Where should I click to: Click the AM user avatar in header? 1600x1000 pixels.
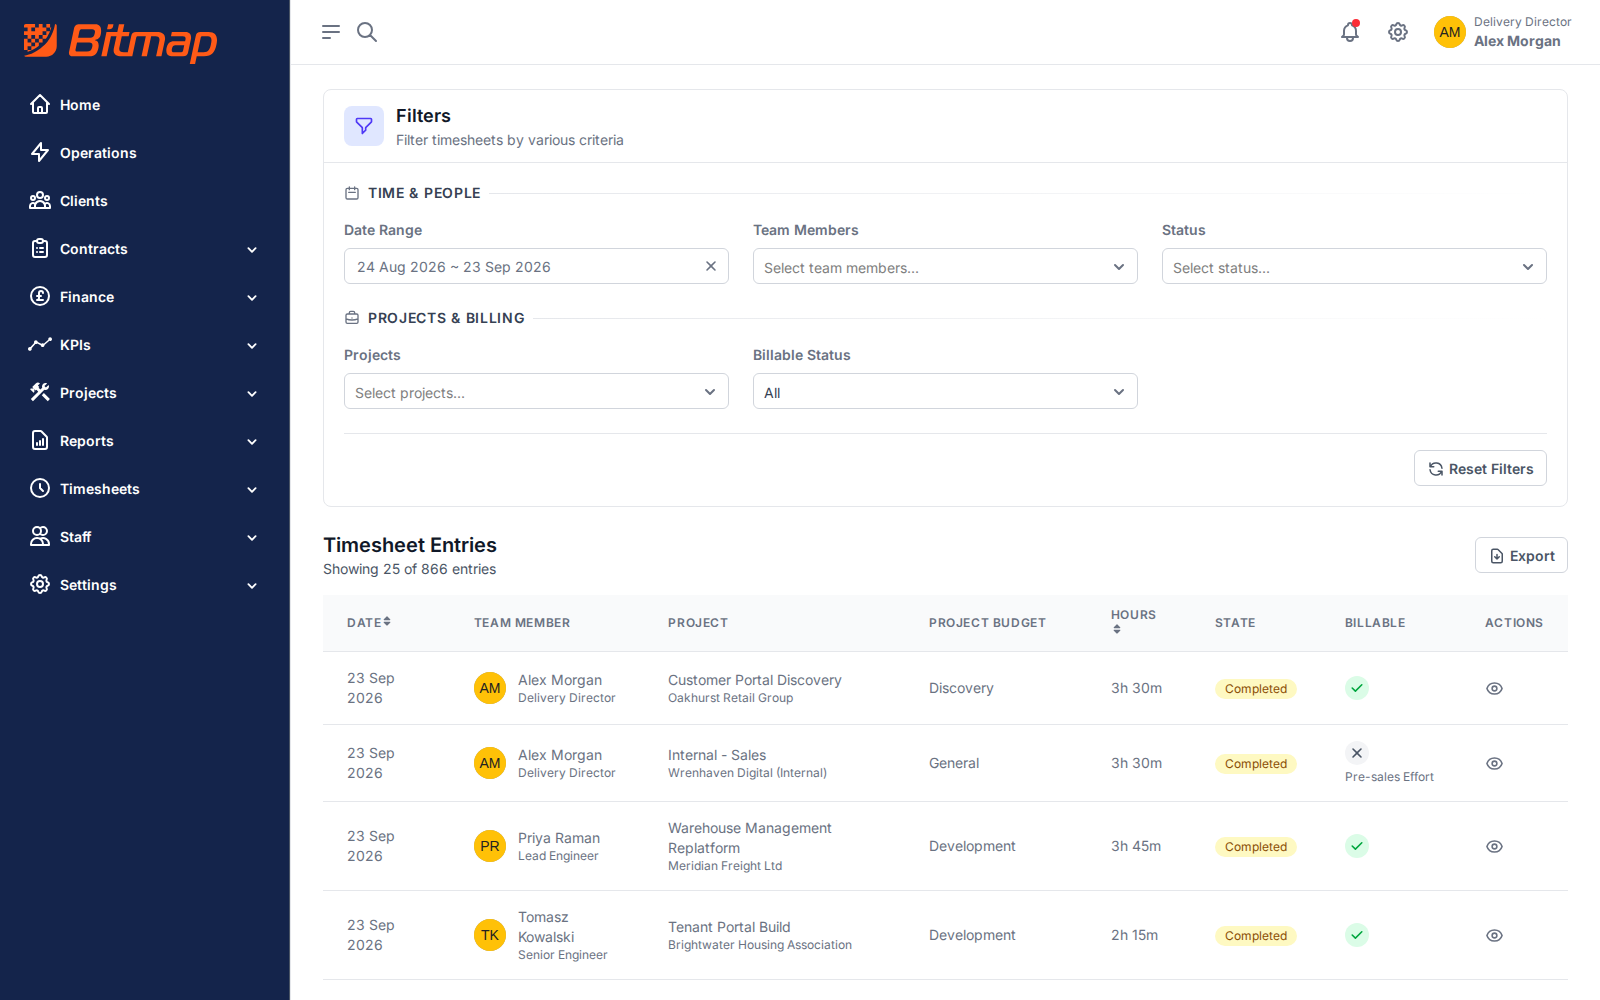(1450, 32)
